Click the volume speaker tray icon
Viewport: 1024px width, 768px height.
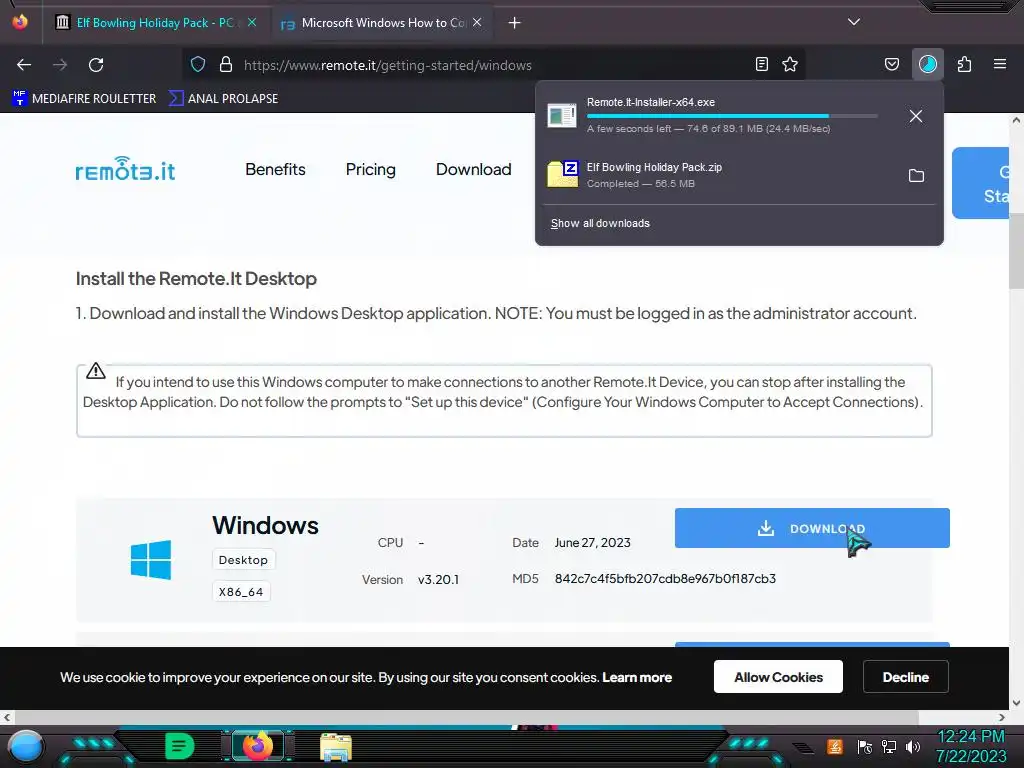pyautogui.click(x=913, y=746)
